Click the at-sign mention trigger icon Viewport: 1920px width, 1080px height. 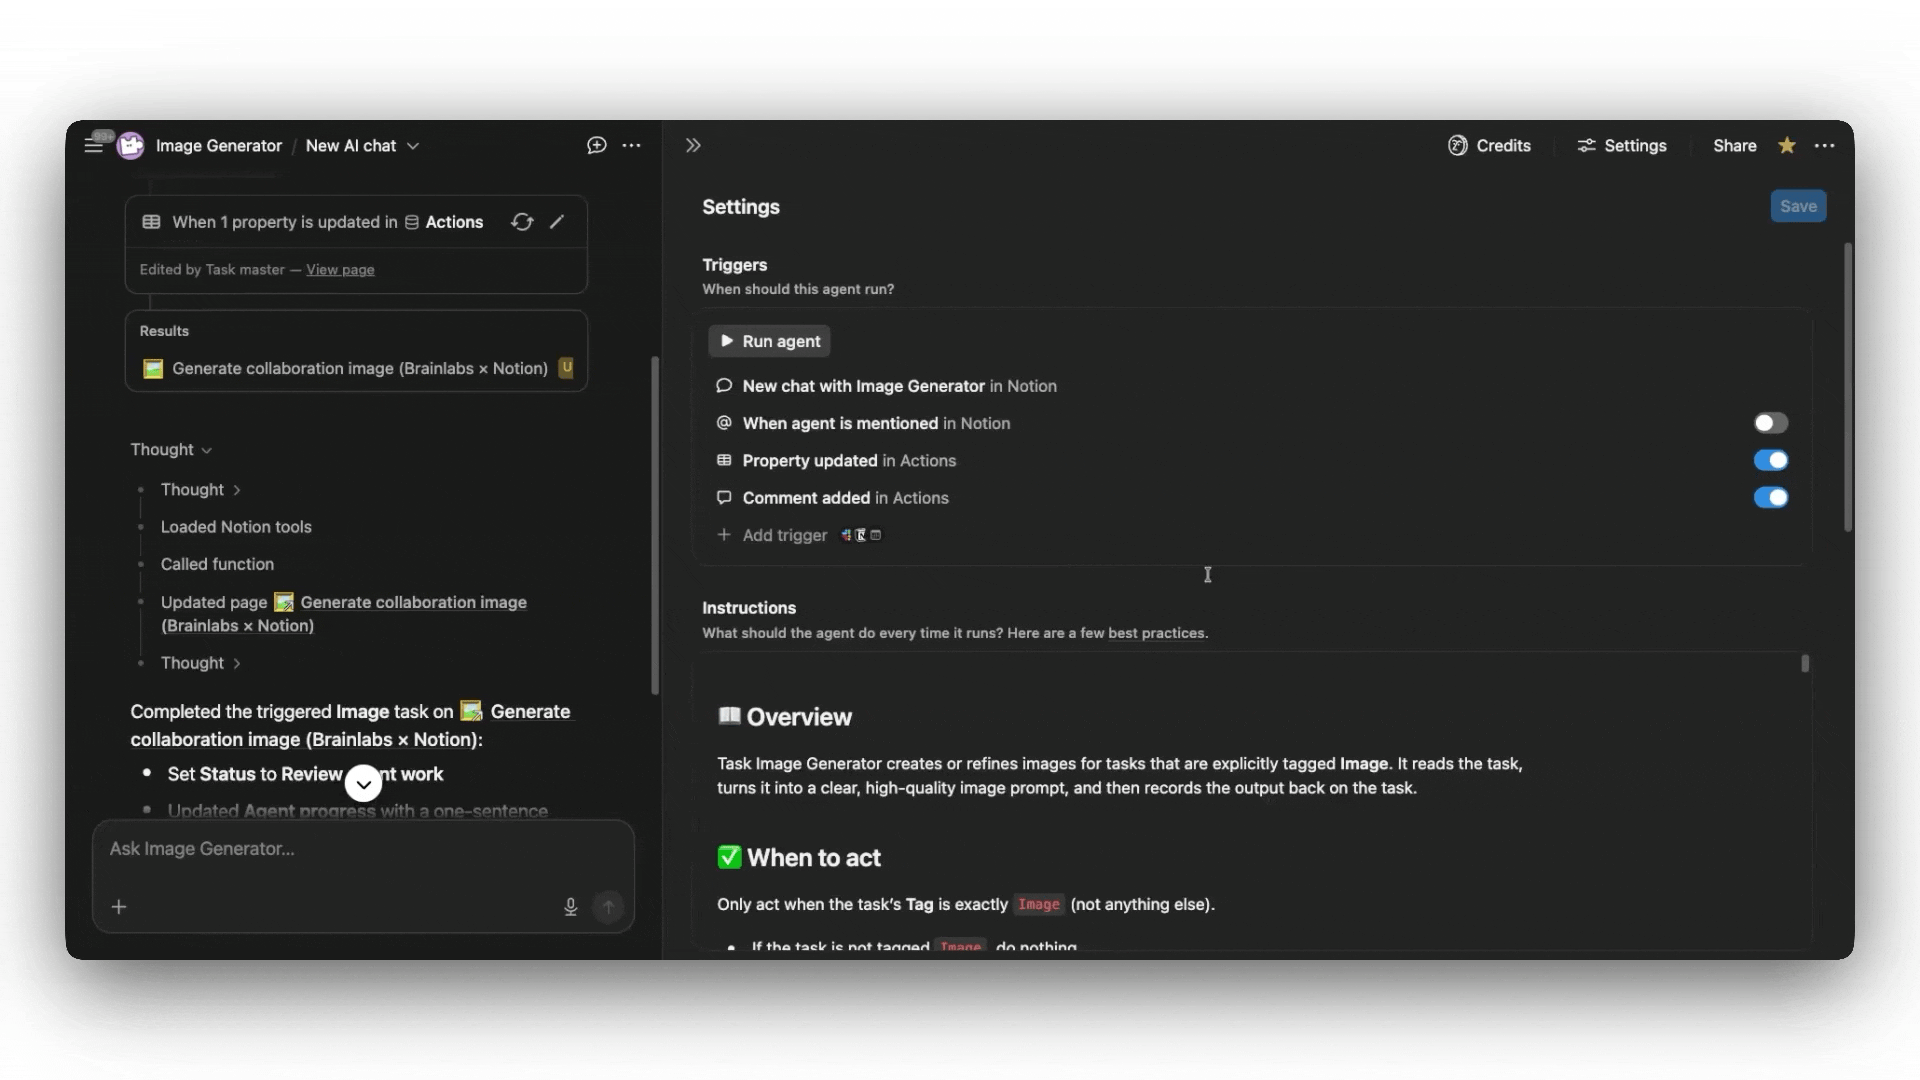[x=724, y=423]
